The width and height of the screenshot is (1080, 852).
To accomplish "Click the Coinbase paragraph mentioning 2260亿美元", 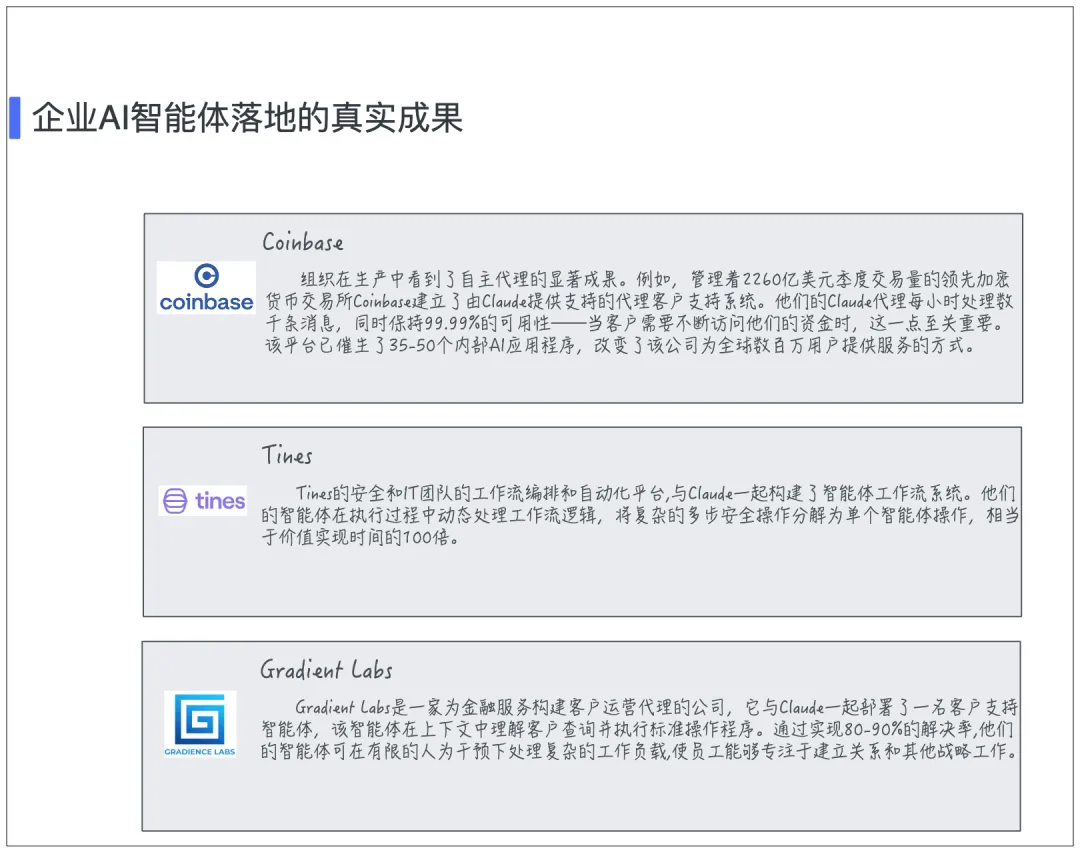I will (639, 312).
